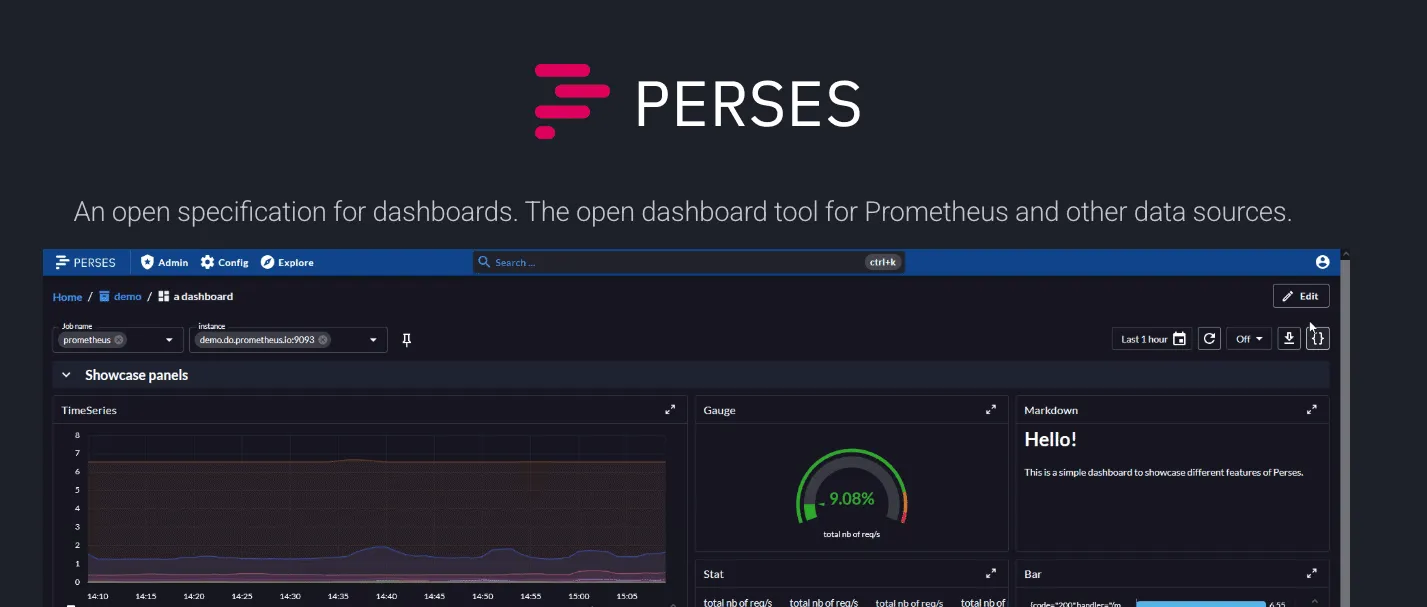Click the Bar panel title
The height and width of the screenshot is (607, 1427).
point(1033,574)
